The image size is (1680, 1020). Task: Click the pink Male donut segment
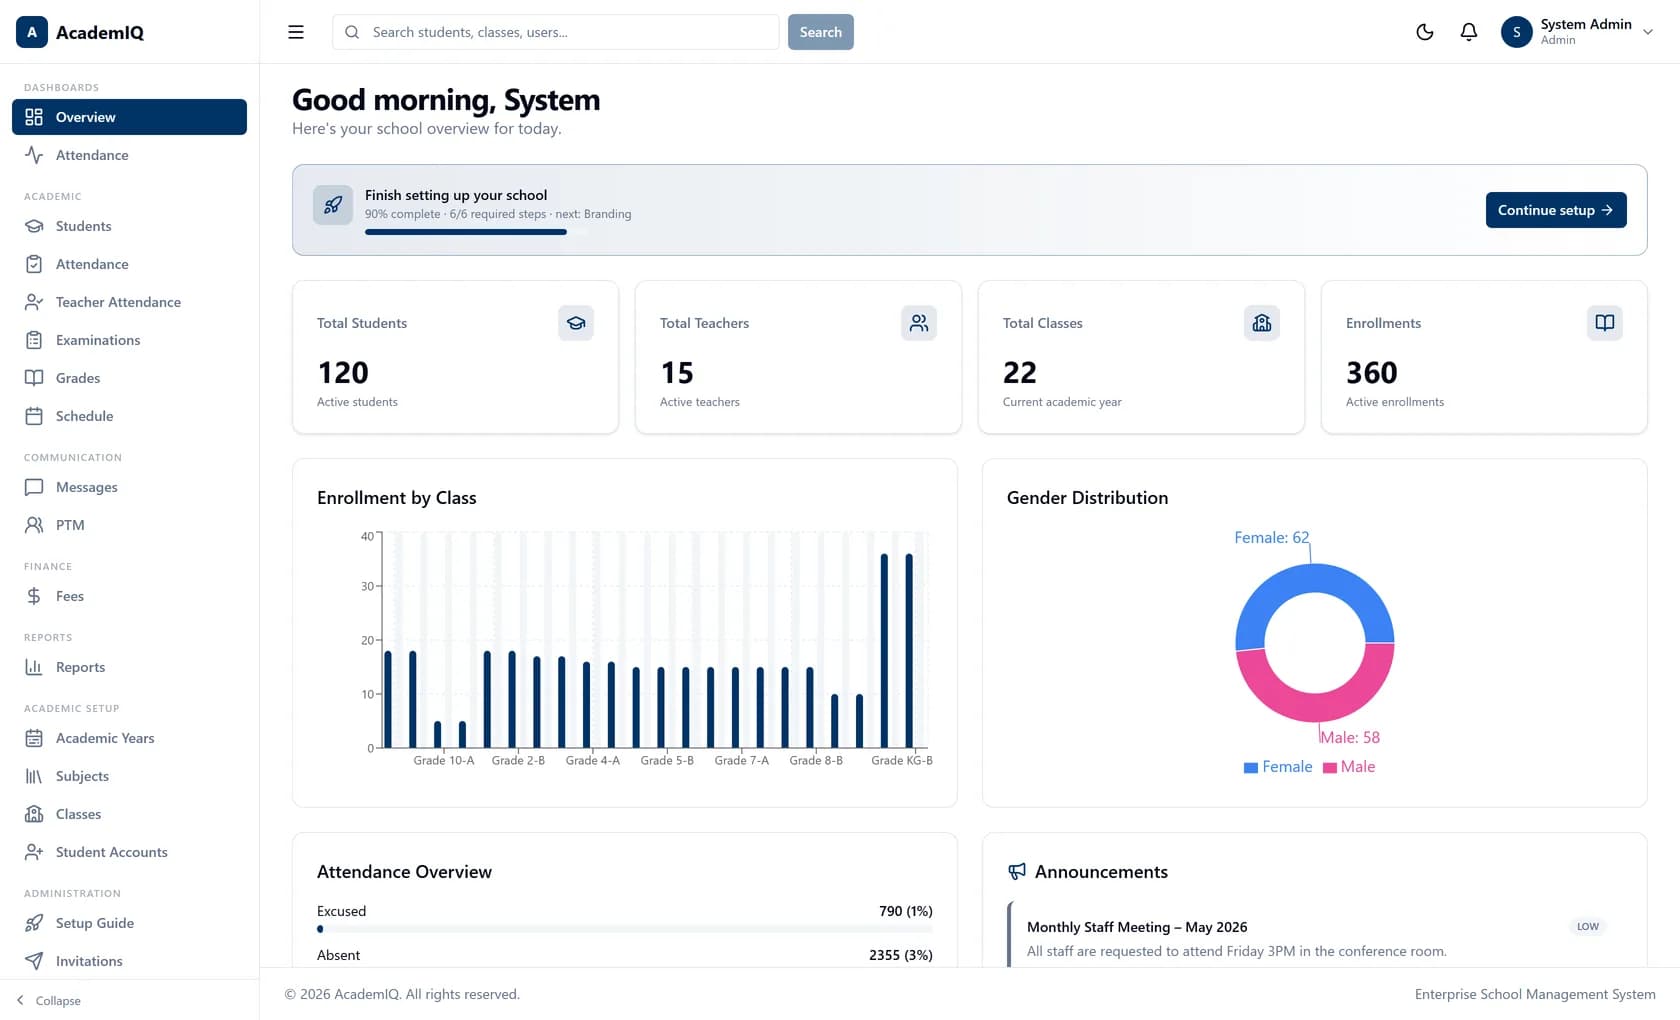tap(1316, 706)
